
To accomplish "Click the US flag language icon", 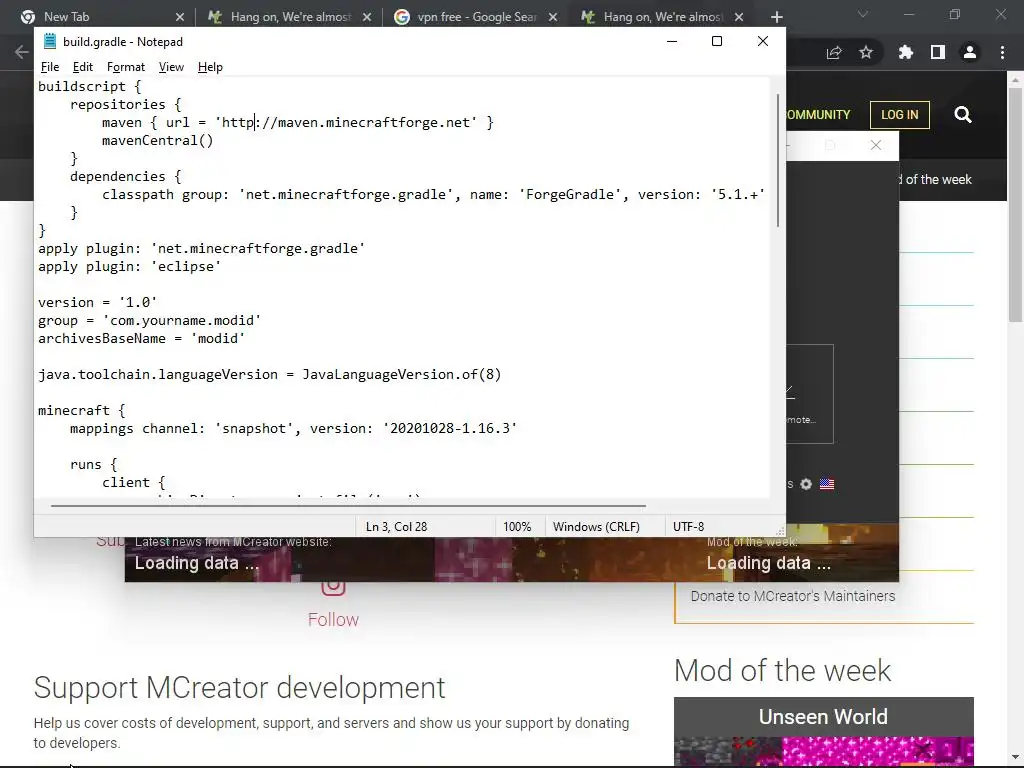I will click(x=827, y=484).
